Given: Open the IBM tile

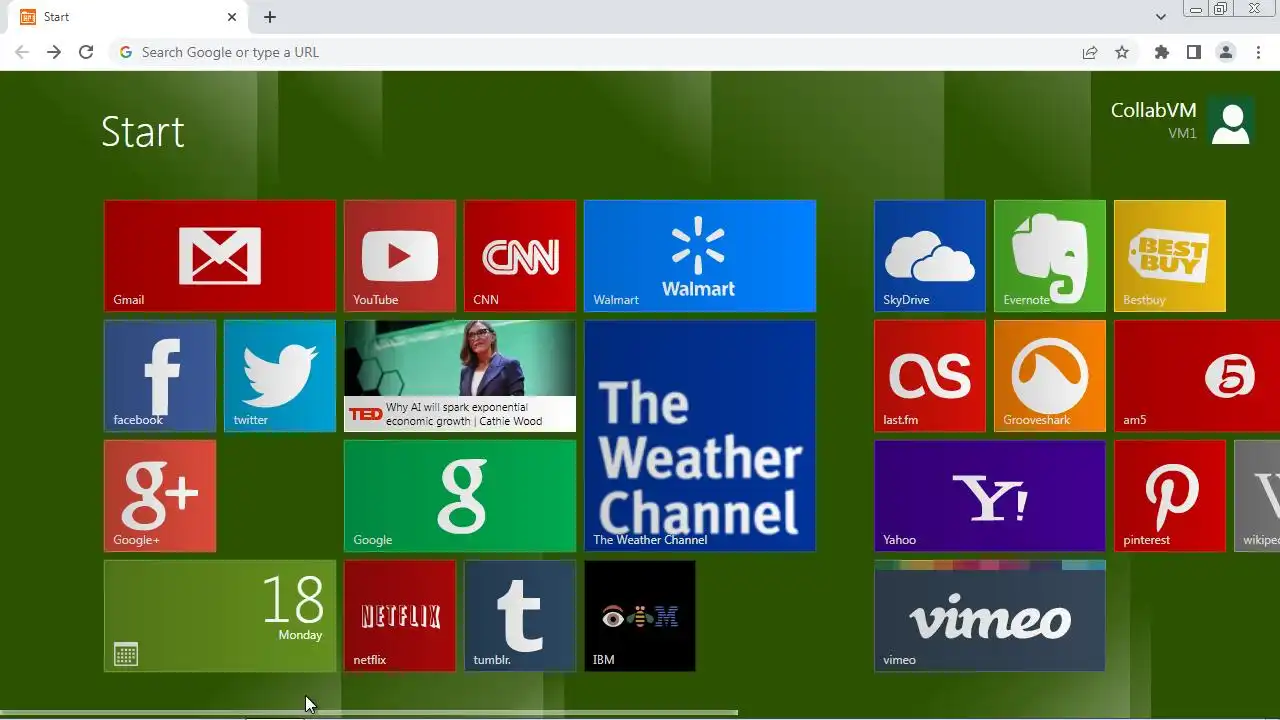Looking at the screenshot, I should pyautogui.click(x=640, y=616).
